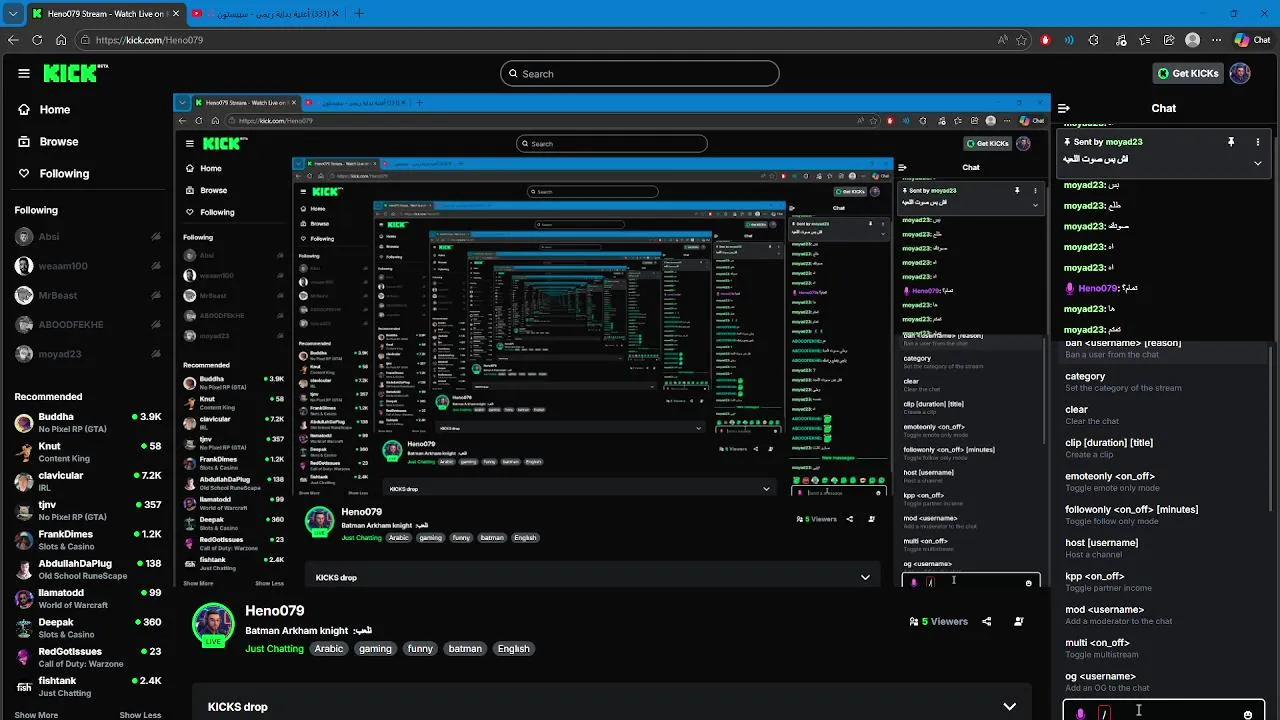This screenshot has height=720, width=1280.
Task: Click the tjnv avatar in the main Recommended list
Action: 24,511
